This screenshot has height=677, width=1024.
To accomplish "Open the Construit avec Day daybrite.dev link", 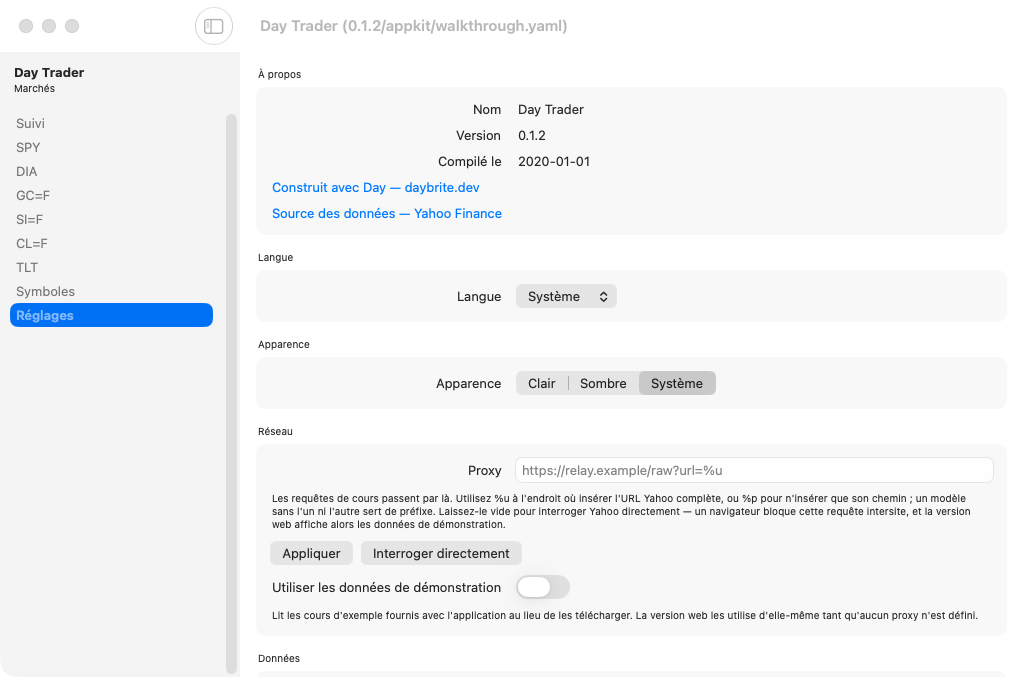I will 376,187.
